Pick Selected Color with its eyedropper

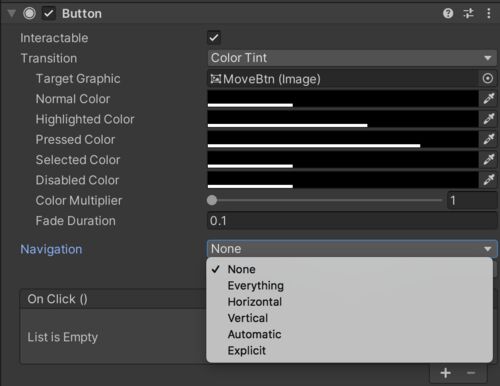[489, 160]
